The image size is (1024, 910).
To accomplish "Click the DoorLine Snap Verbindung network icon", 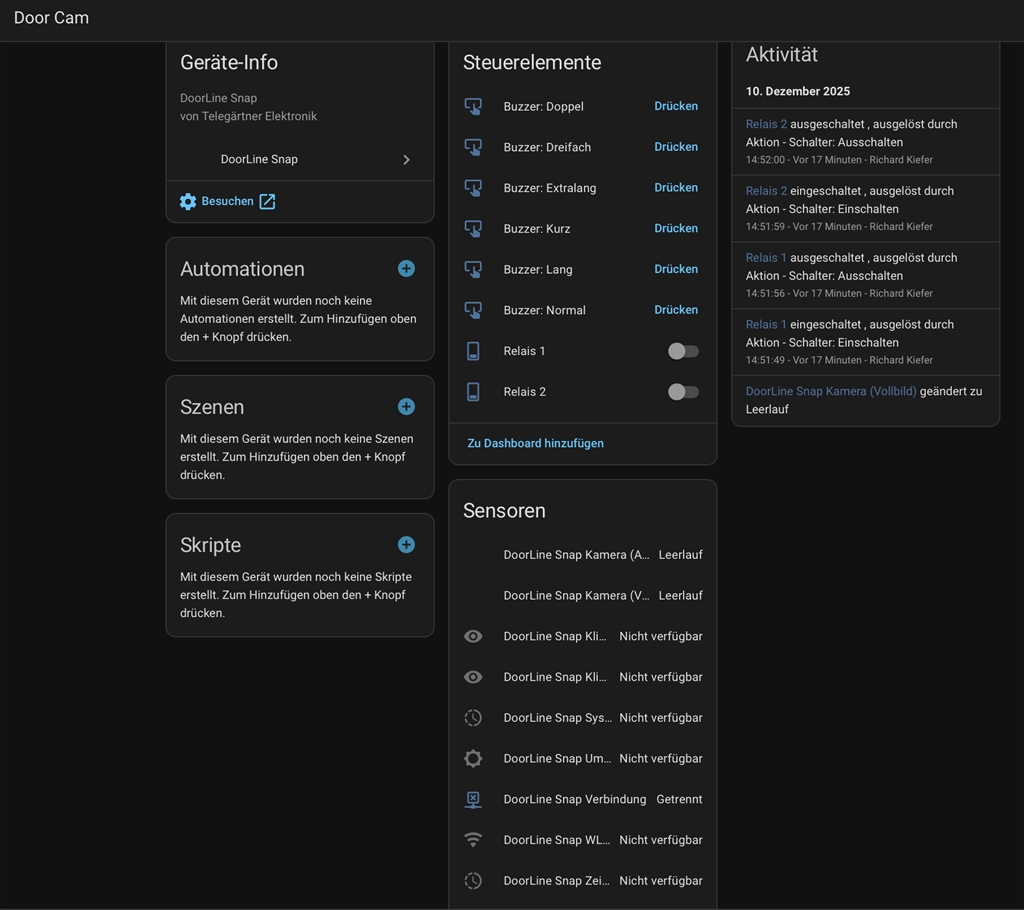I will (x=473, y=800).
